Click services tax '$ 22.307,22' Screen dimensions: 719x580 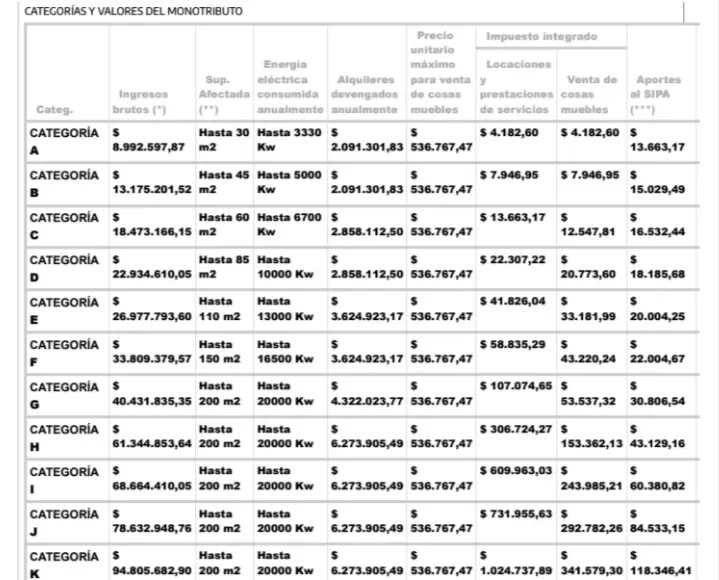513,260
